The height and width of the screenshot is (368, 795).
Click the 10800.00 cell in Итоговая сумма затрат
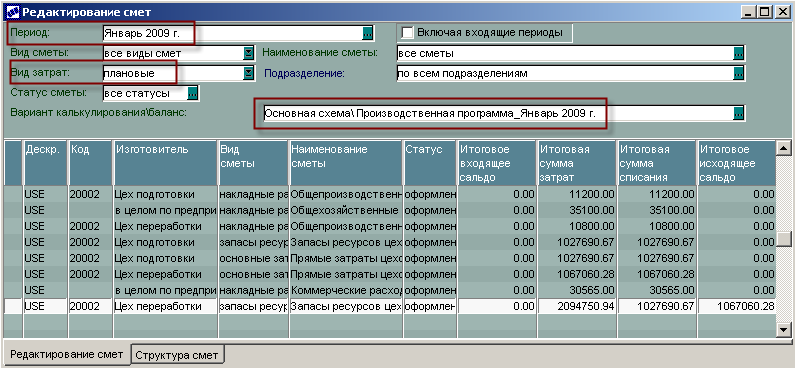pyautogui.click(x=576, y=226)
